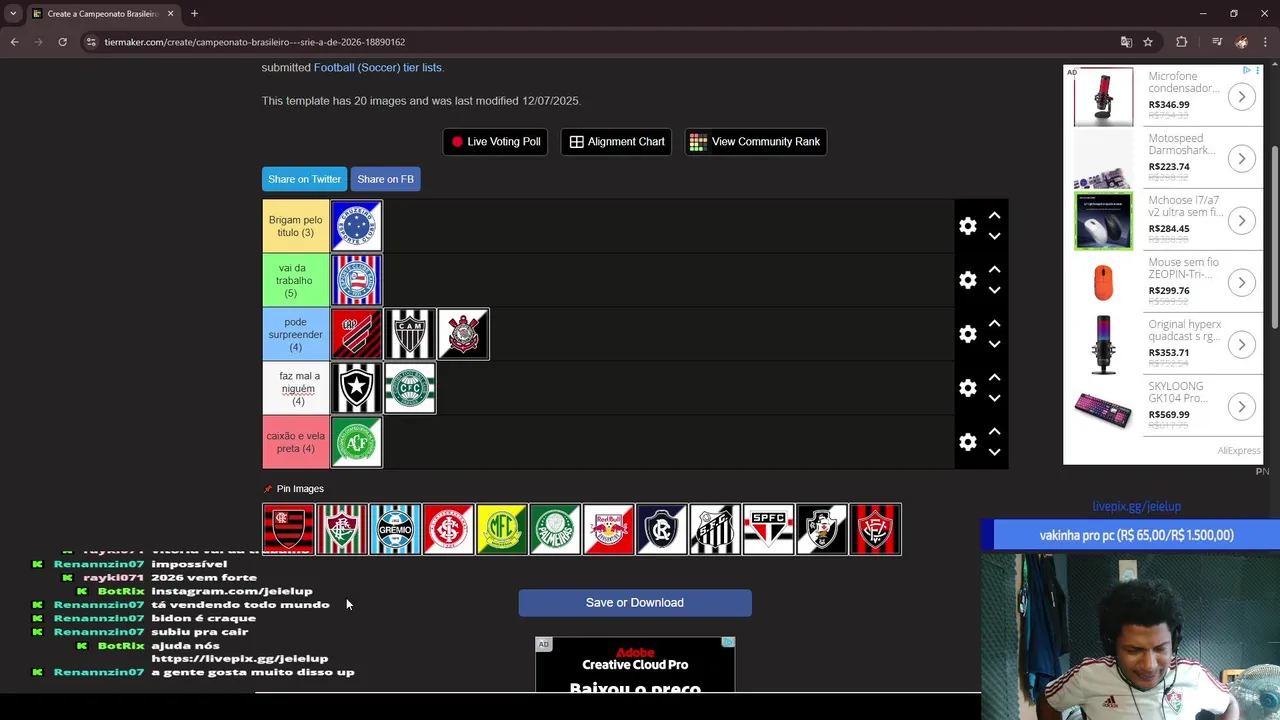Move 'vai da trabalho' row down
The width and height of the screenshot is (1280, 720).
tap(994, 291)
